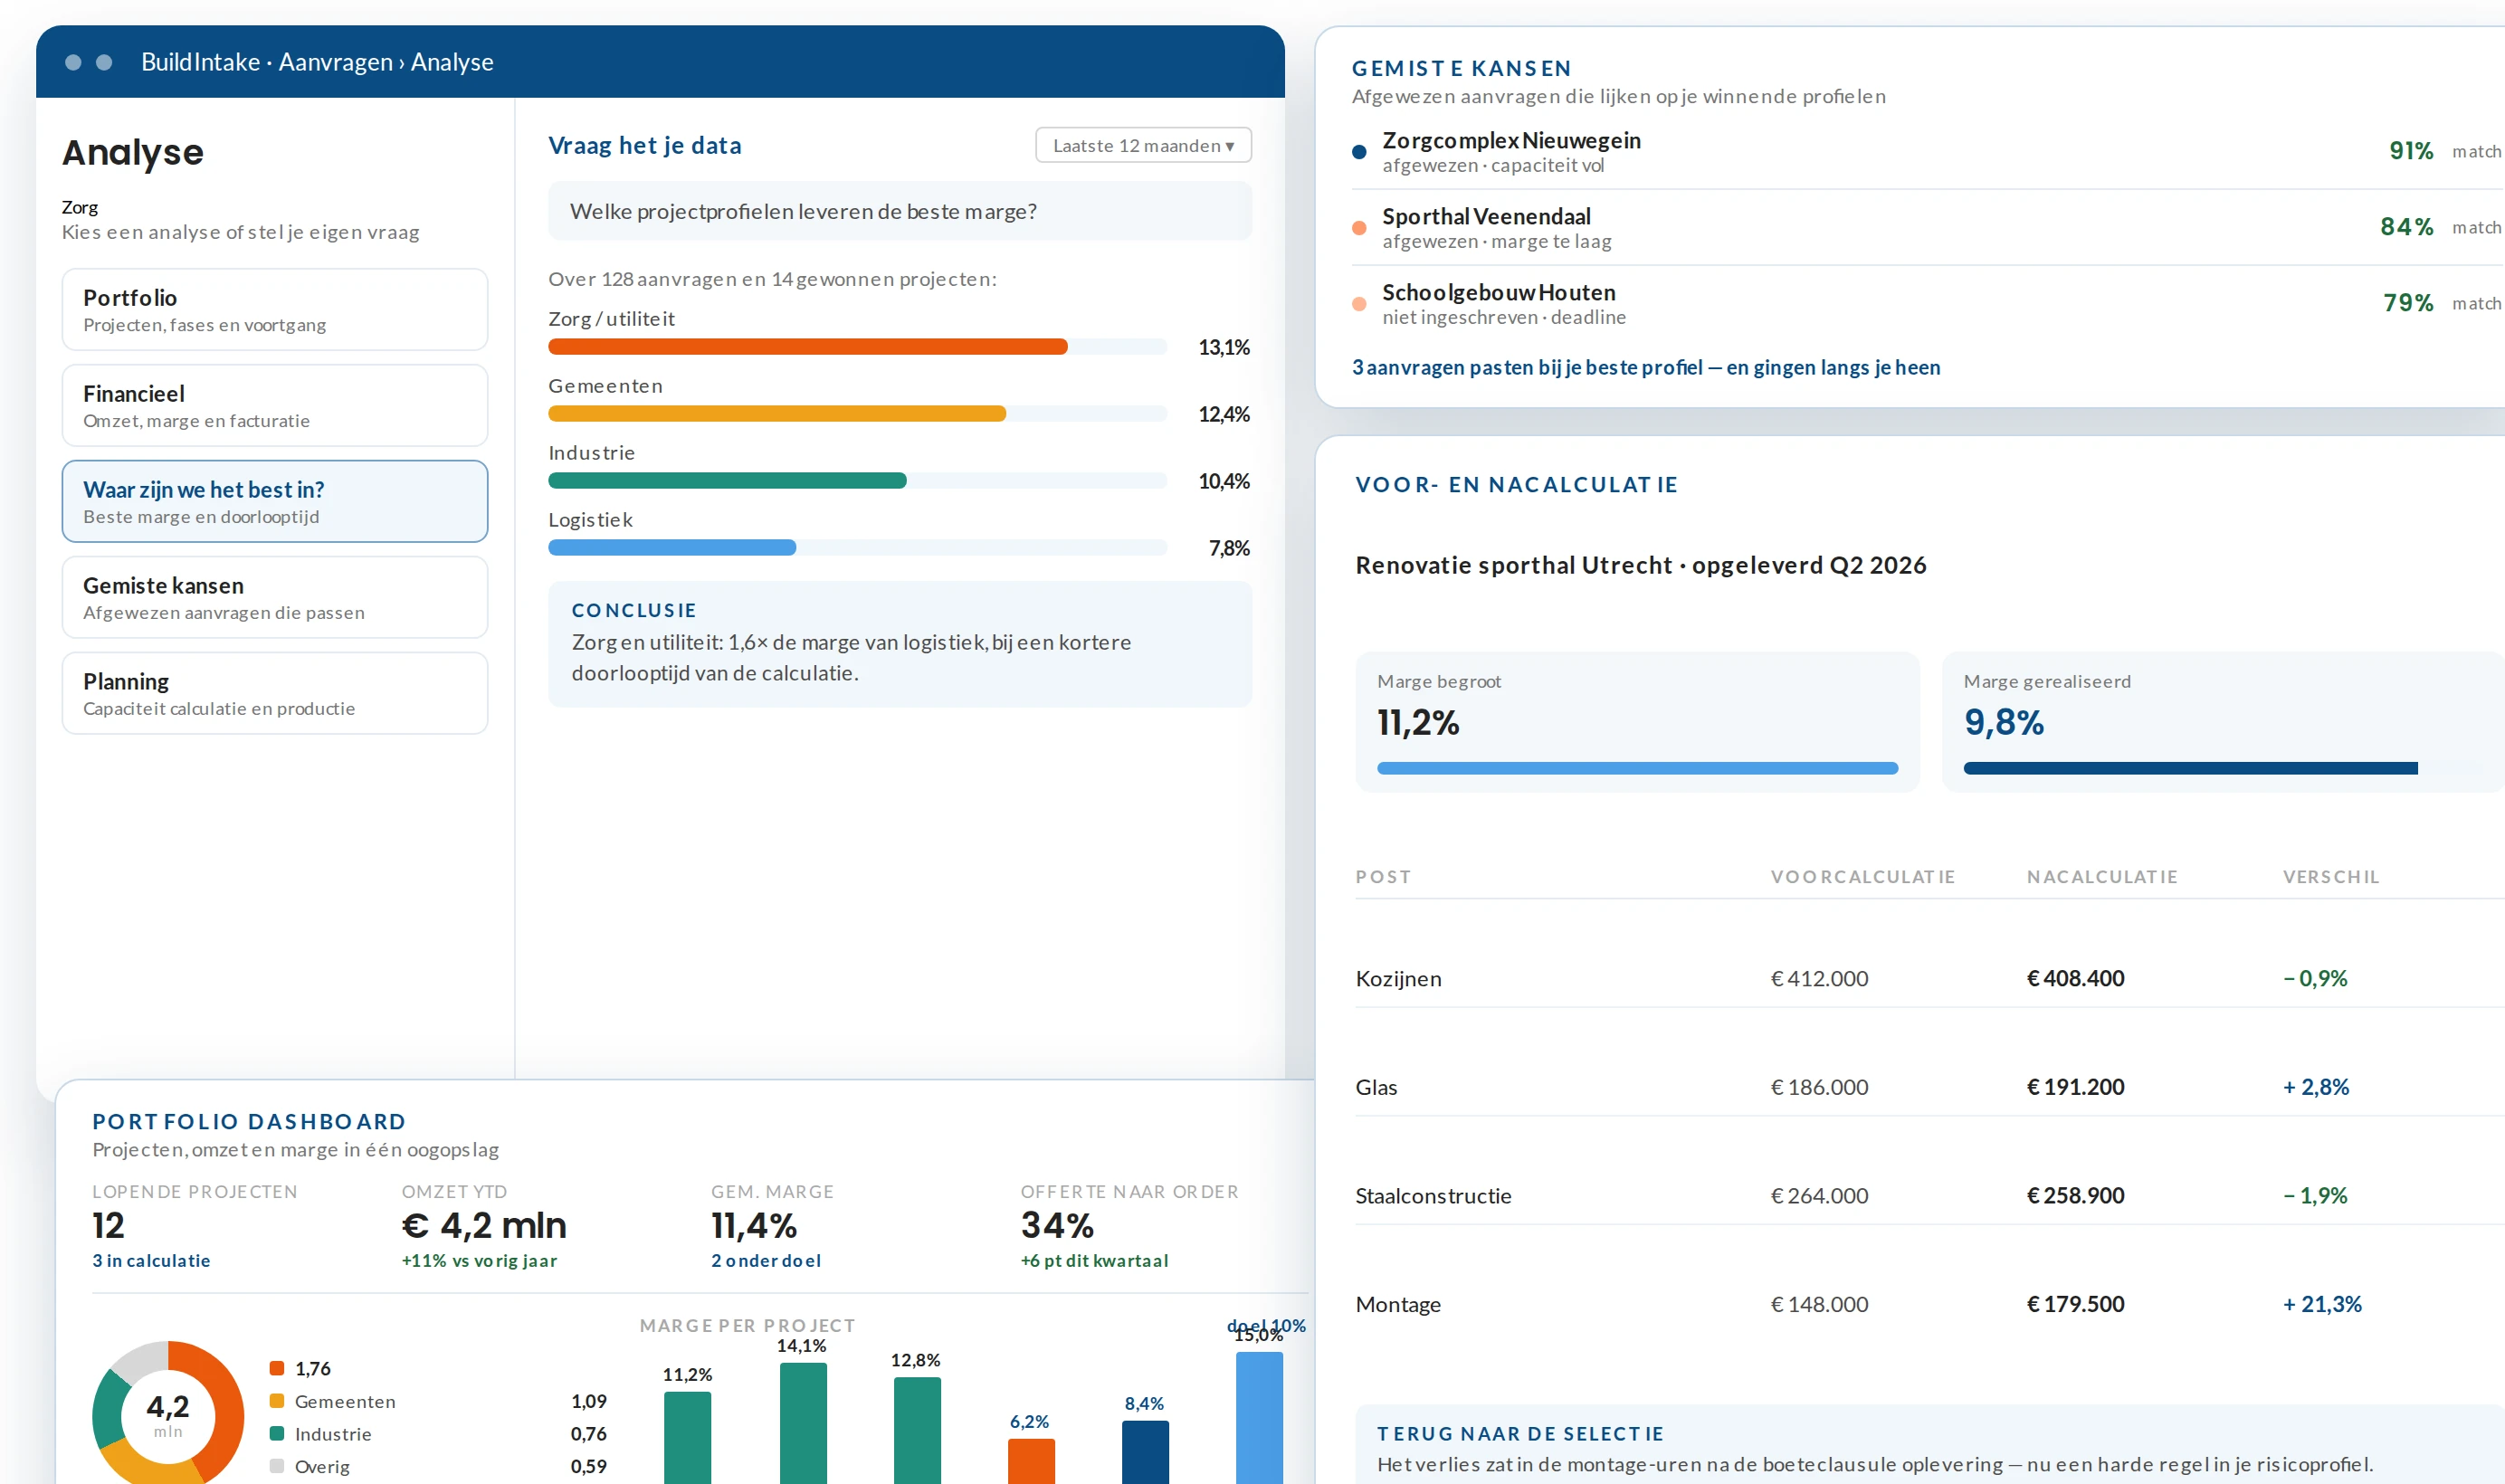Click the Lopende projecten value 12
Viewport: 2505px width, 1484px height.
pos(108,1225)
